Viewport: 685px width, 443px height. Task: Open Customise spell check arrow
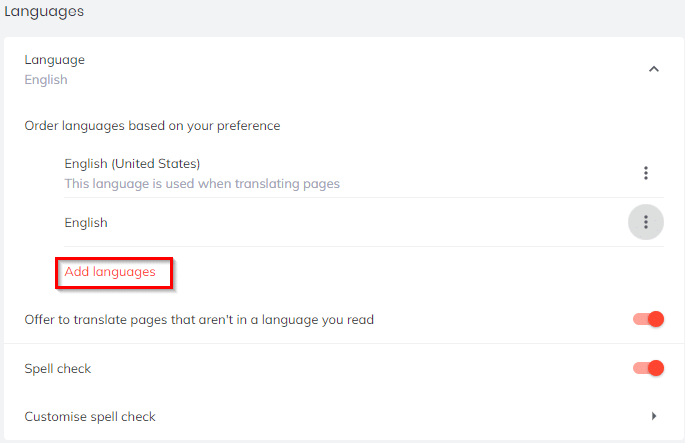[654, 416]
